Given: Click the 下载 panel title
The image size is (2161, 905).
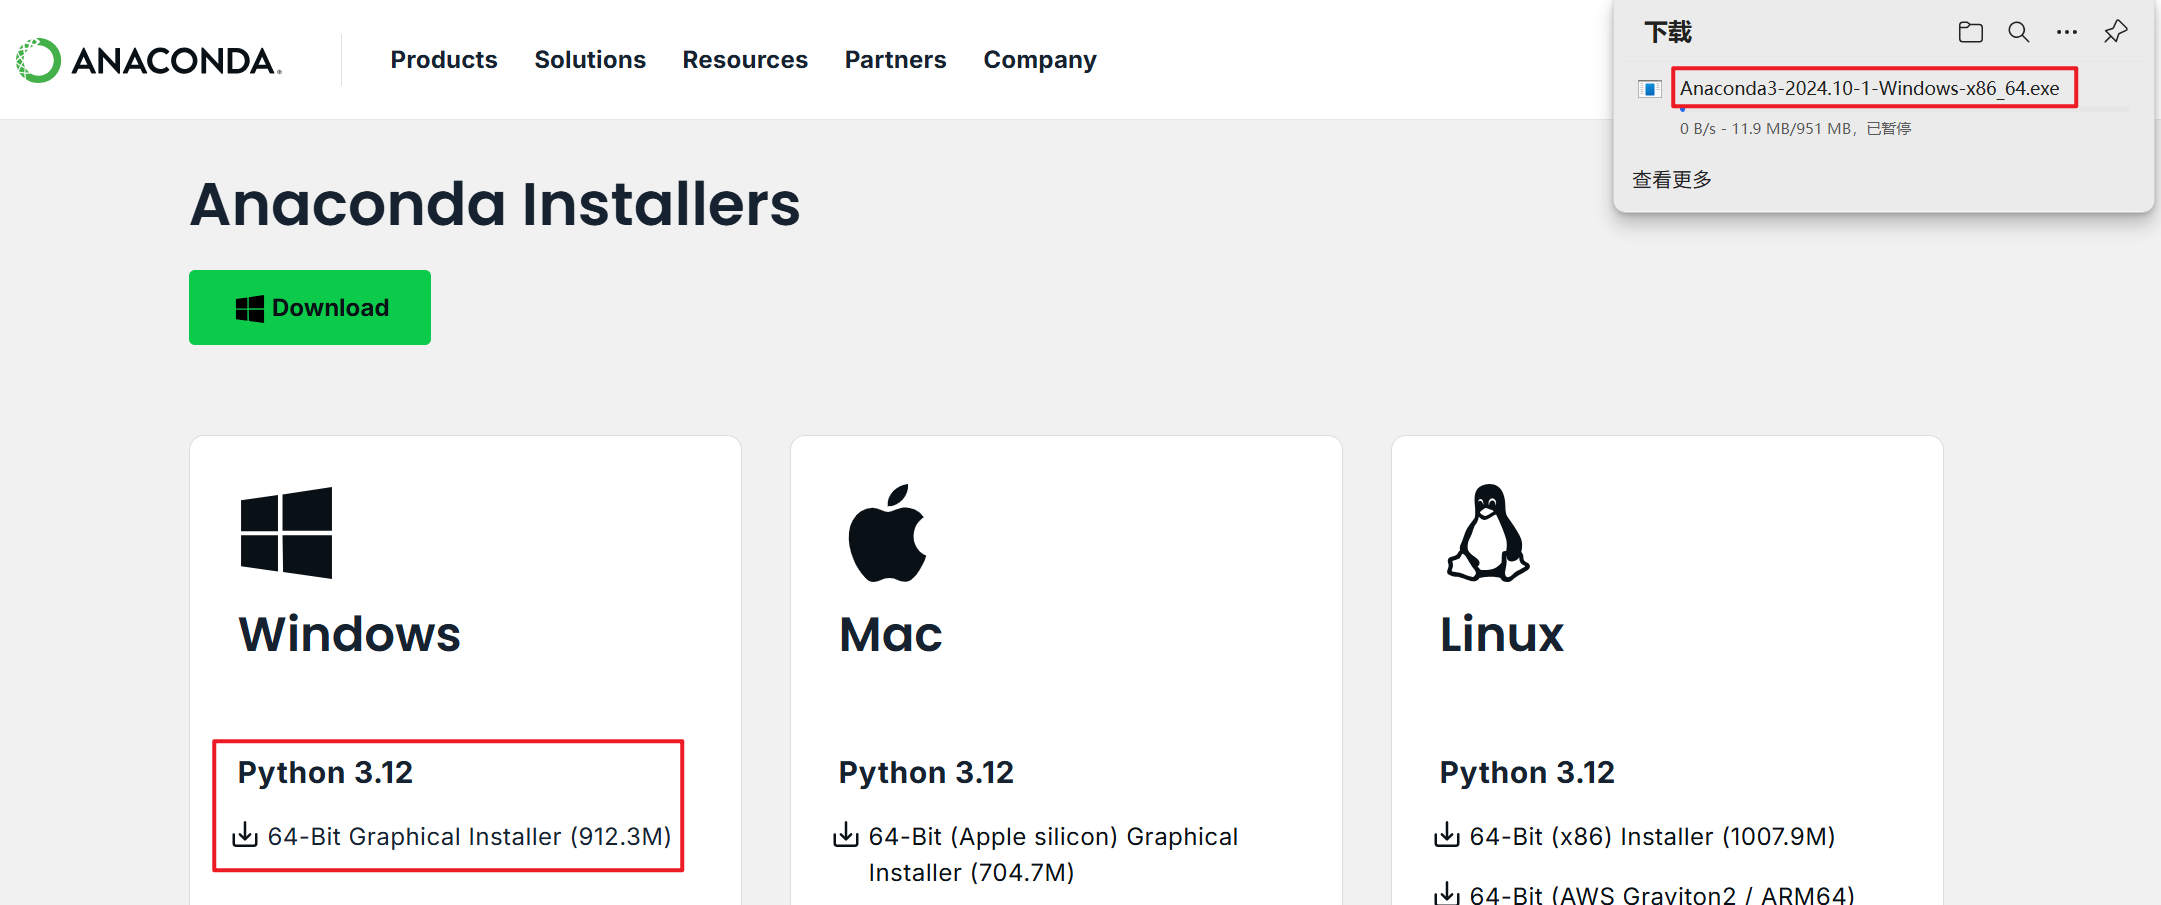Looking at the screenshot, I should pyautogui.click(x=1668, y=32).
